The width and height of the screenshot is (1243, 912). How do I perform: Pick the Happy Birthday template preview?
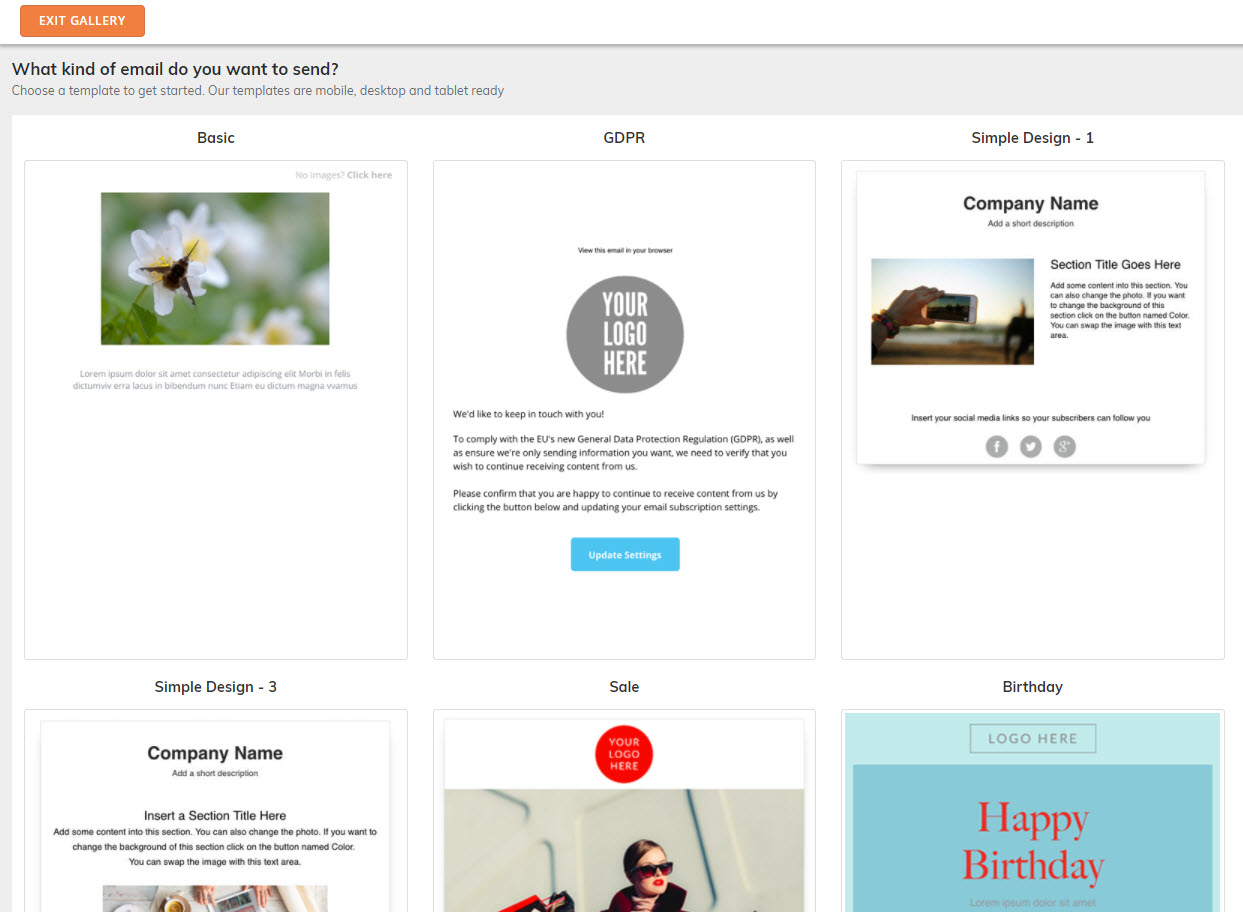(x=1033, y=811)
